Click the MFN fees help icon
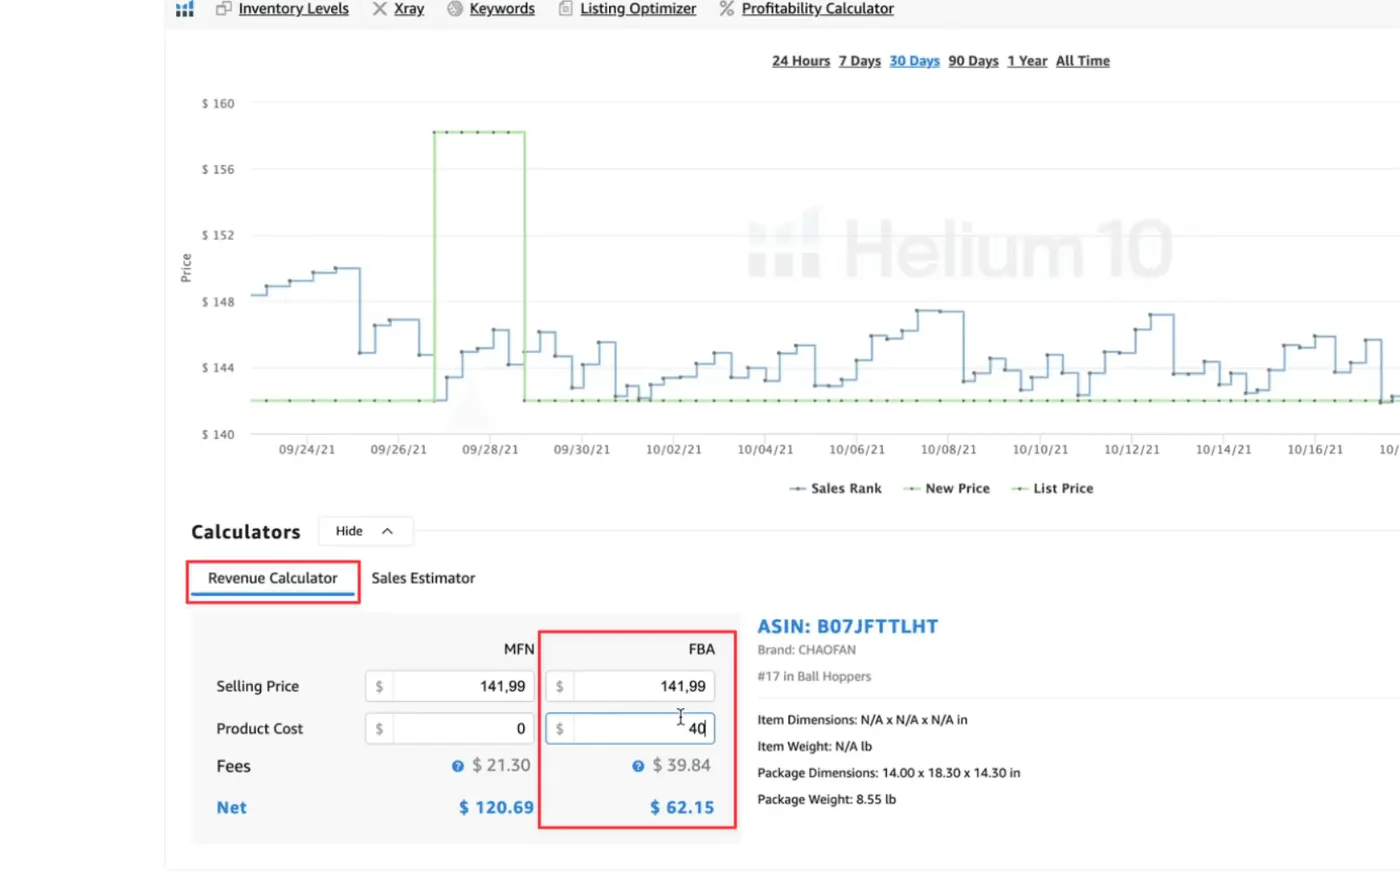 458,766
